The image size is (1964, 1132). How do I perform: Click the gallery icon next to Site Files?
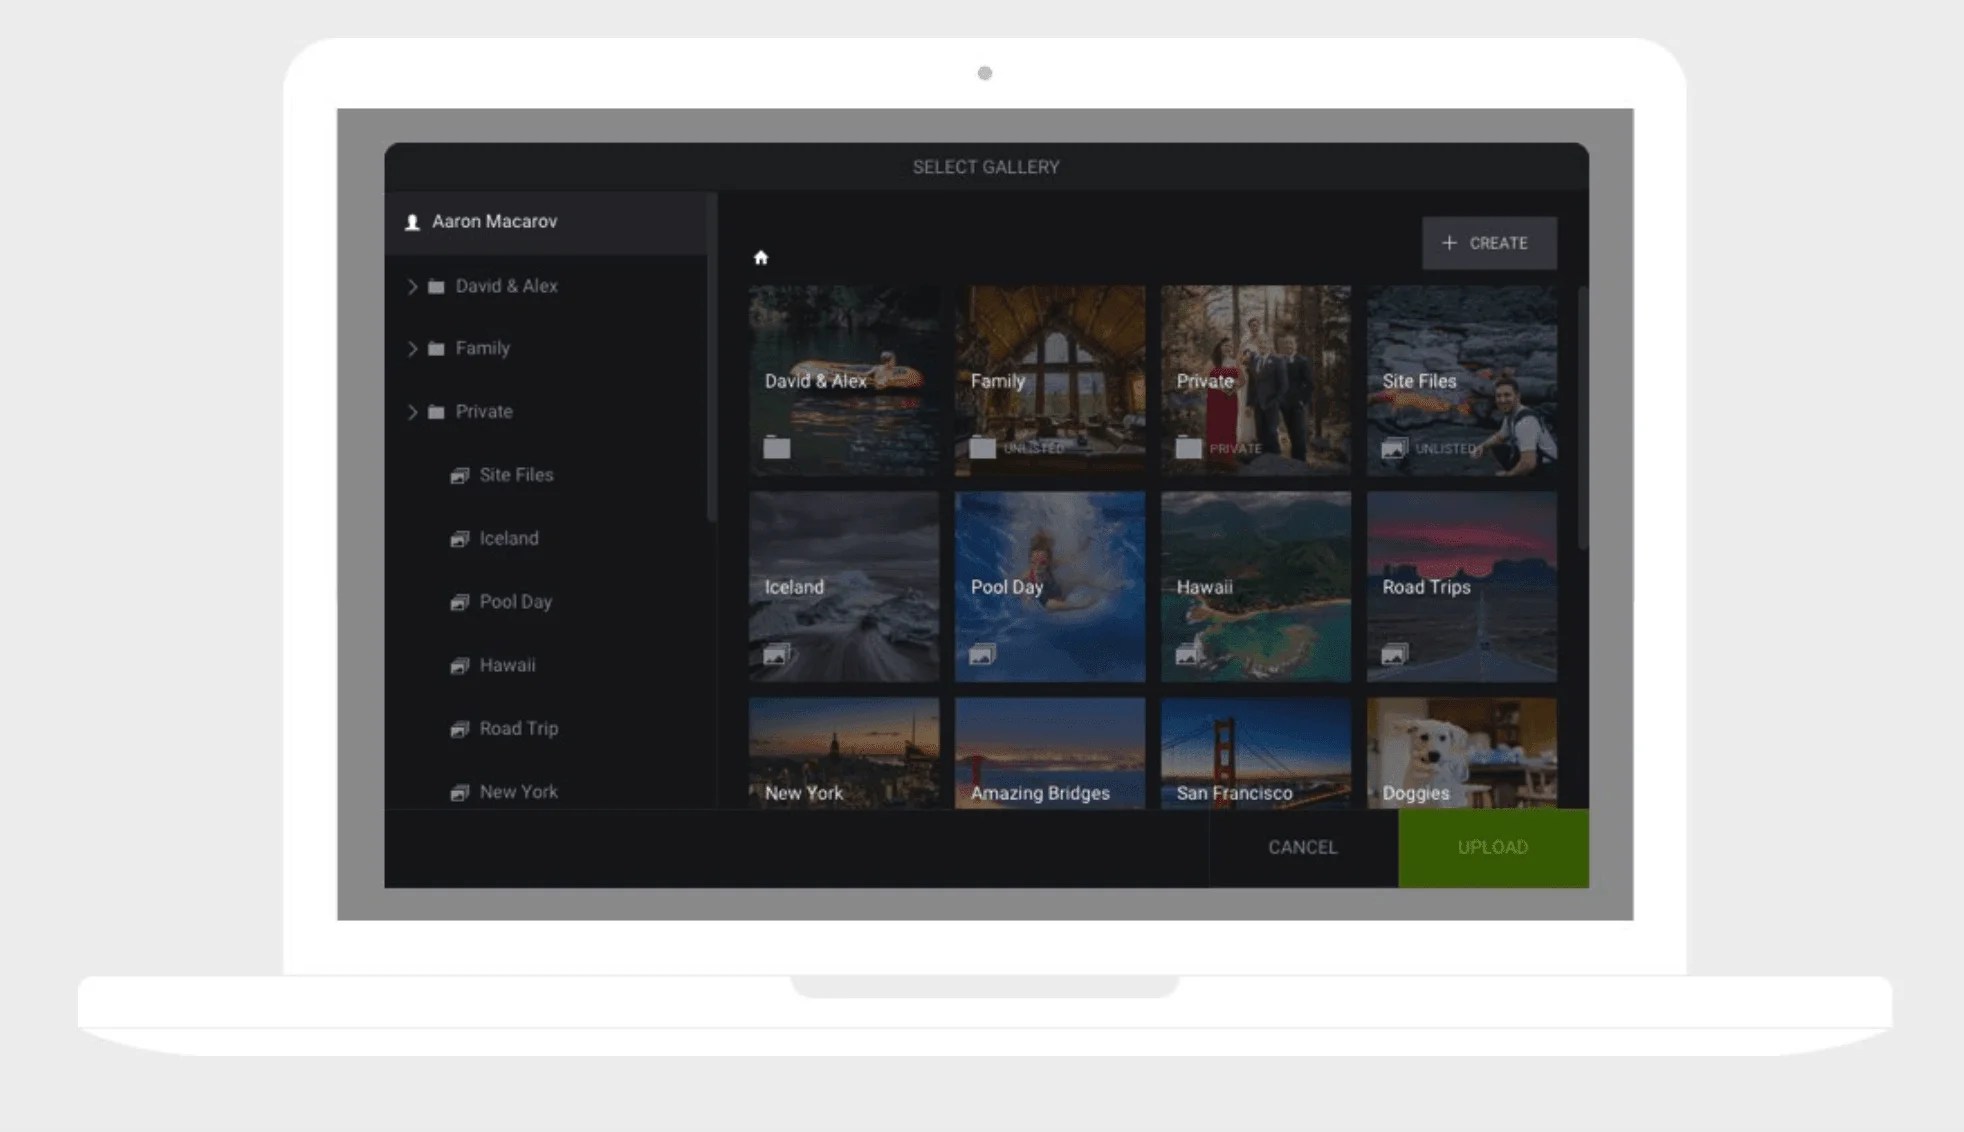point(460,476)
